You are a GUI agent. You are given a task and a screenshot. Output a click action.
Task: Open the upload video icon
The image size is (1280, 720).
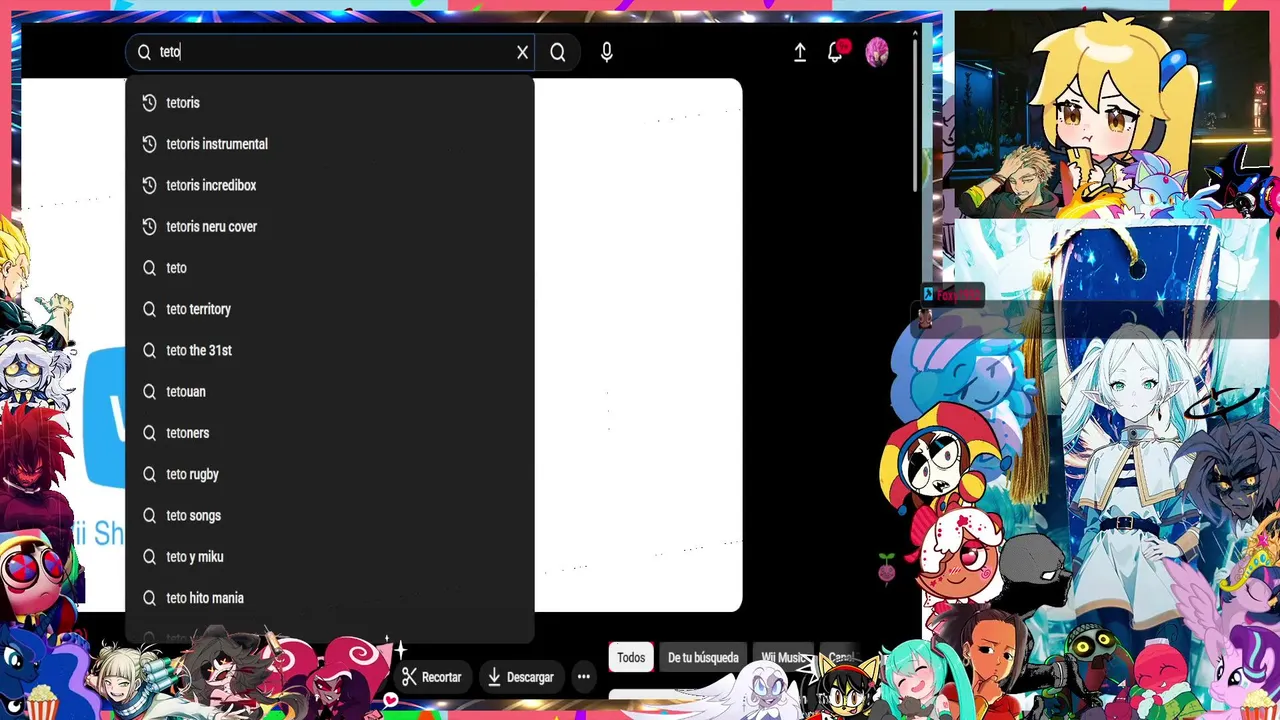pos(800,53)
